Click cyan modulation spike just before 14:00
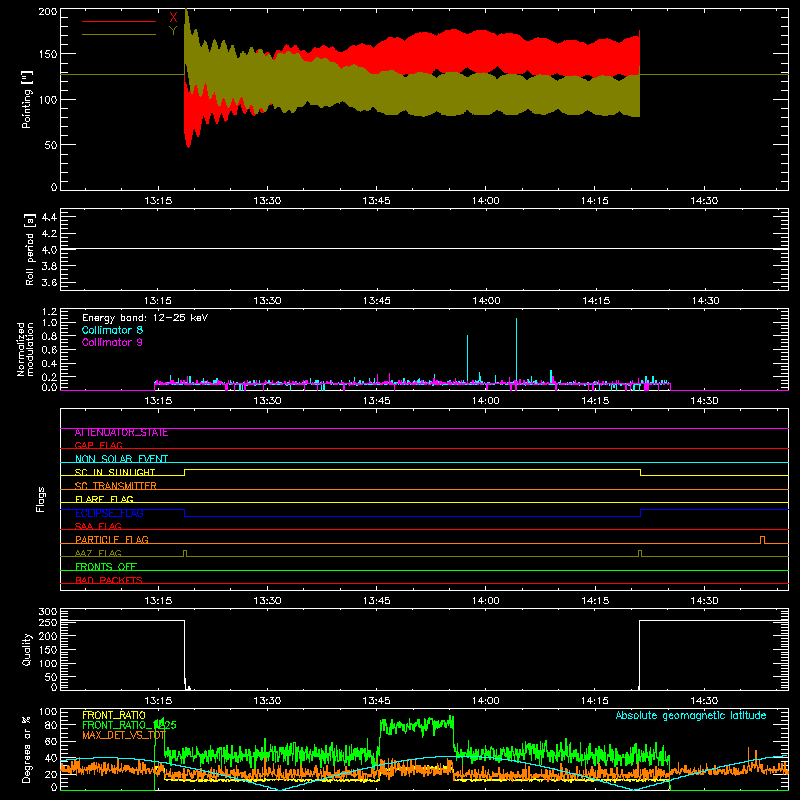The width and height of the screenshot is (800, 800). (x=467, y=358)
